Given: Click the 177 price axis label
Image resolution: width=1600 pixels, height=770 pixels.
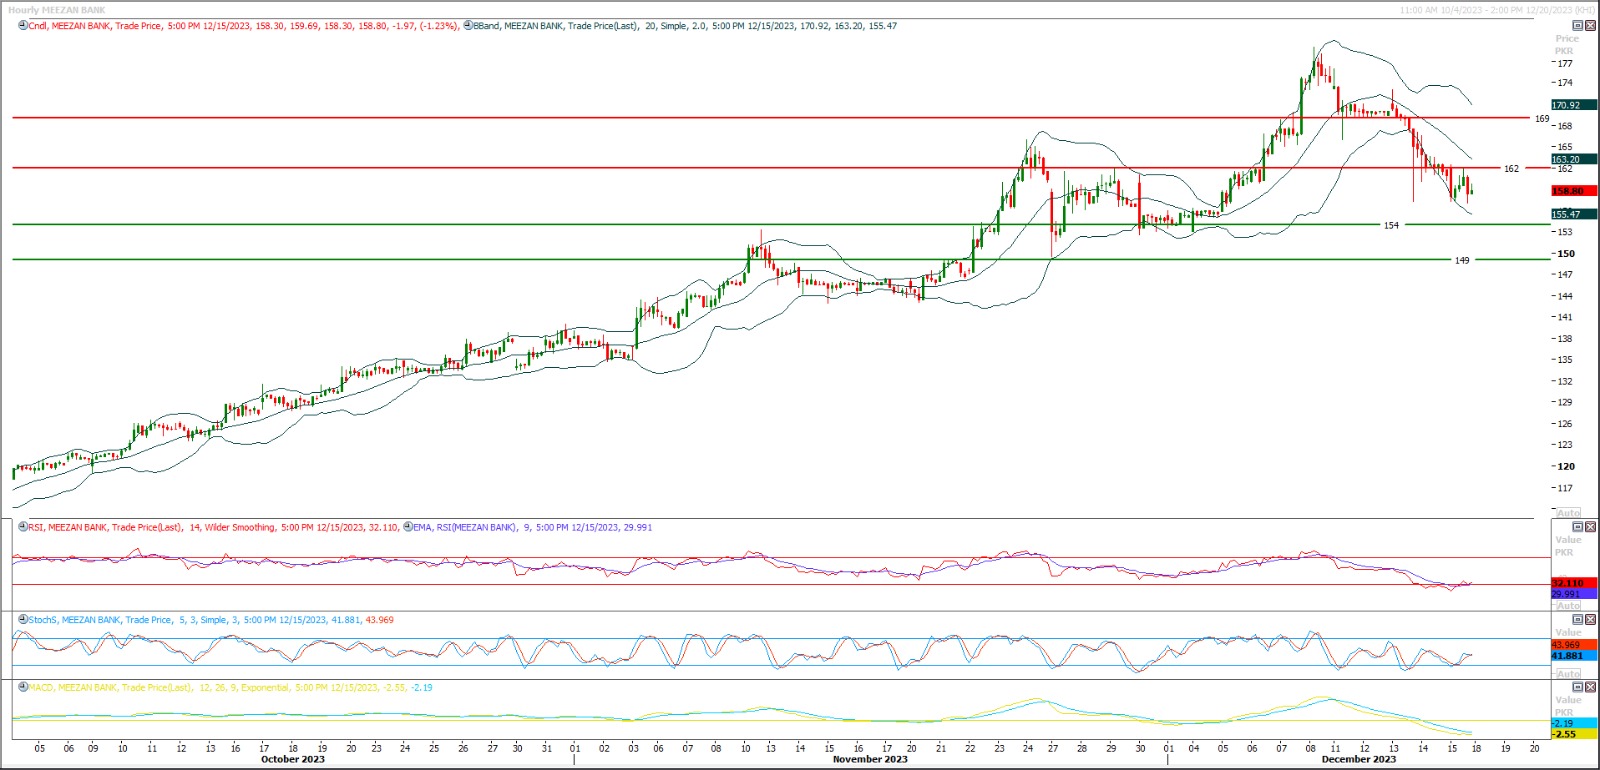Looking at the screenshot, I should coord(1564,63).
